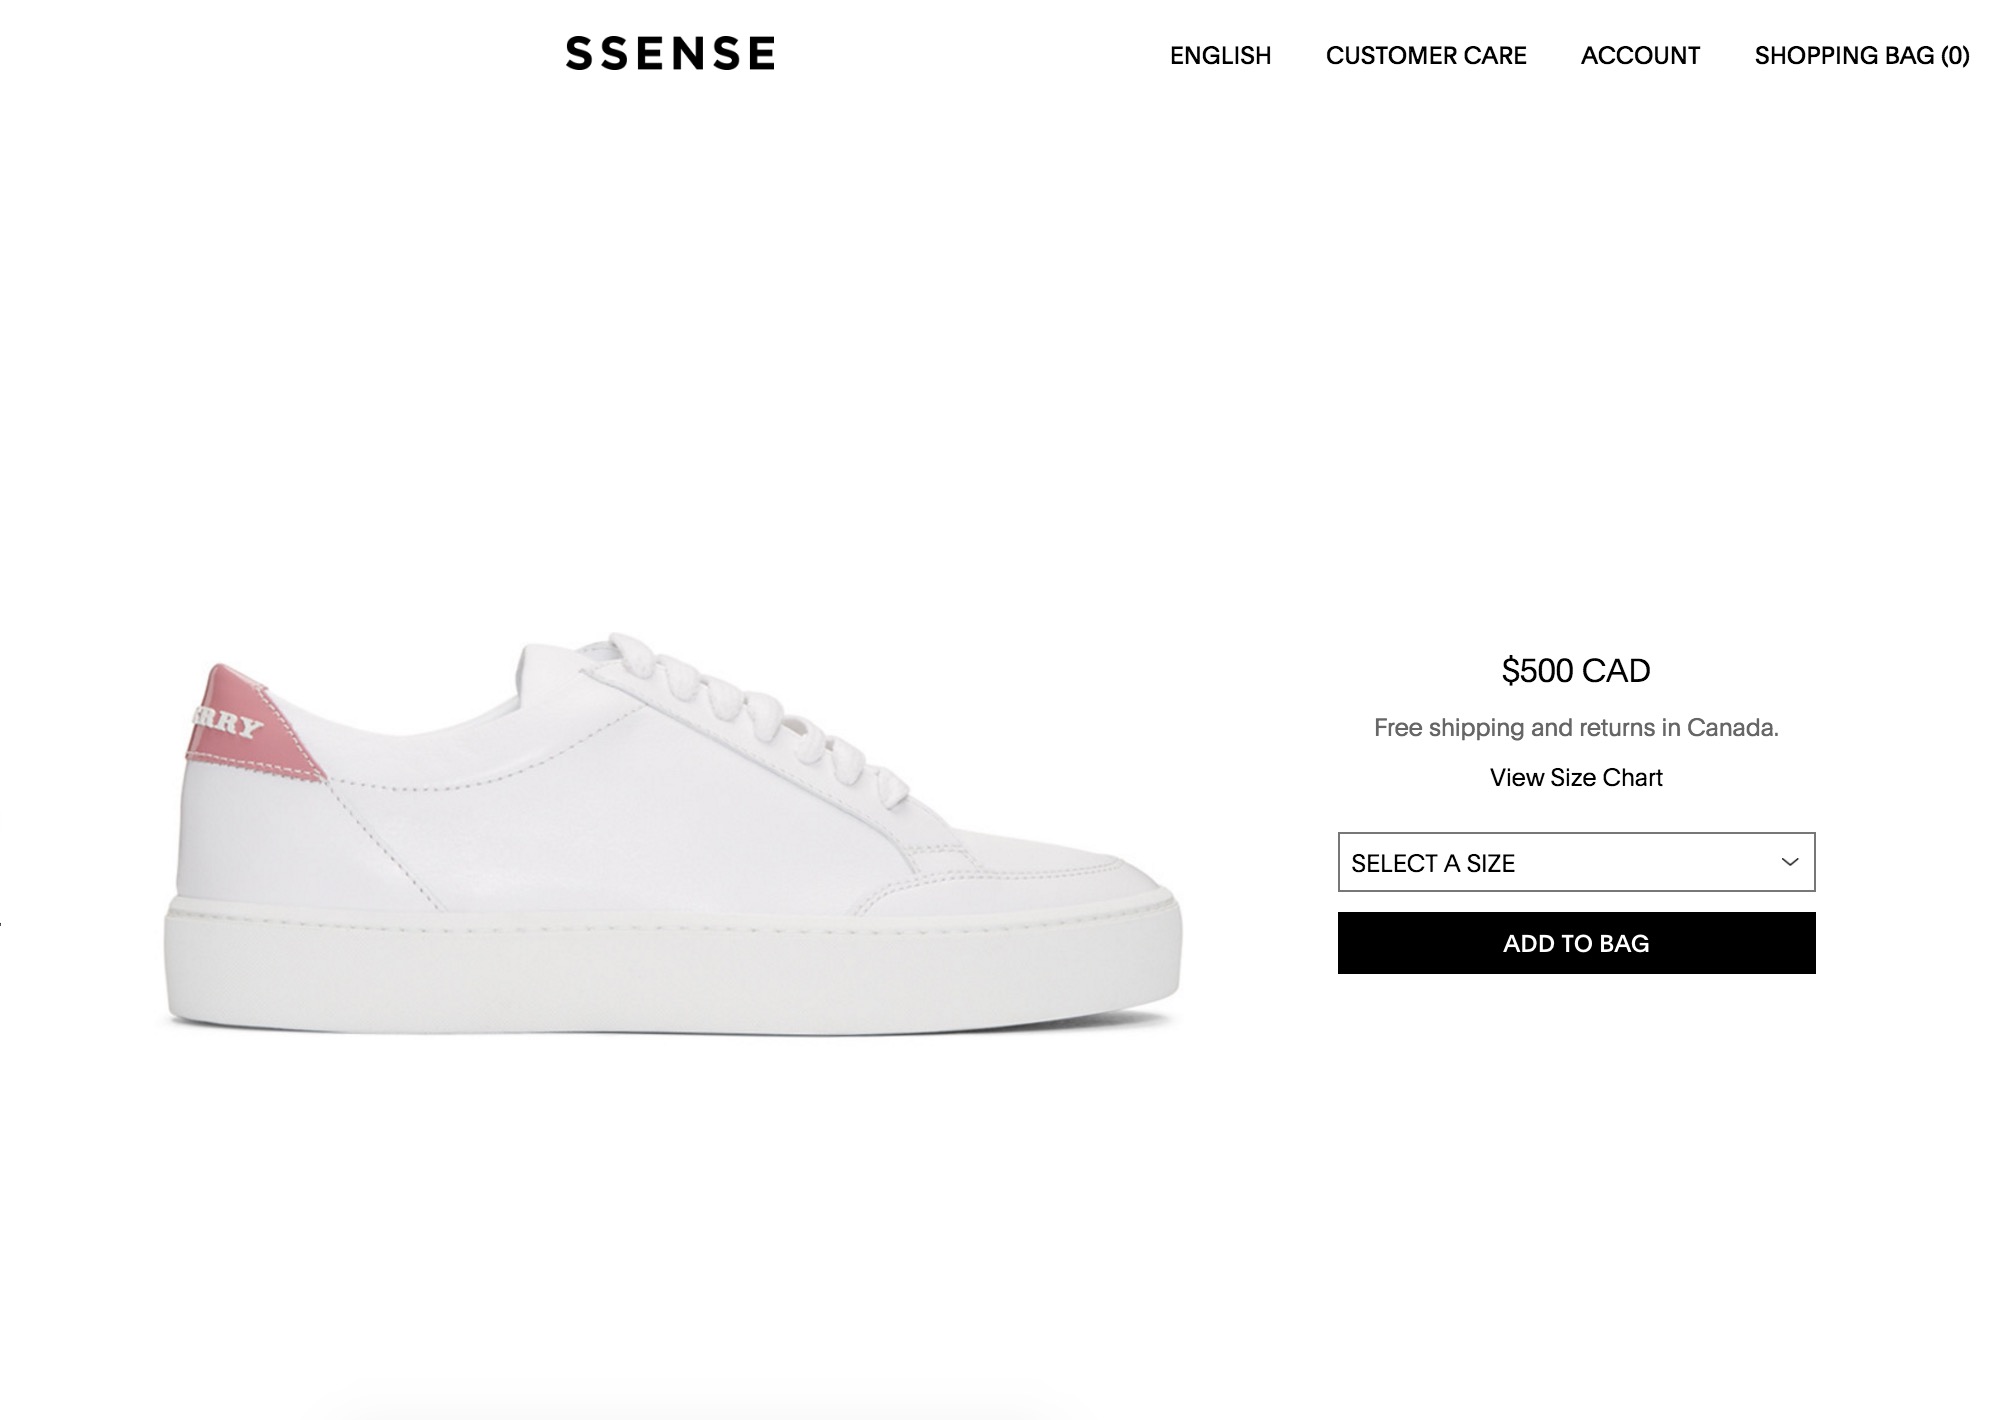Open the SELECT A SIZE dropdown
Screen dimensions: 2000x1420
pyautogui.click(x=1576, y=862)
